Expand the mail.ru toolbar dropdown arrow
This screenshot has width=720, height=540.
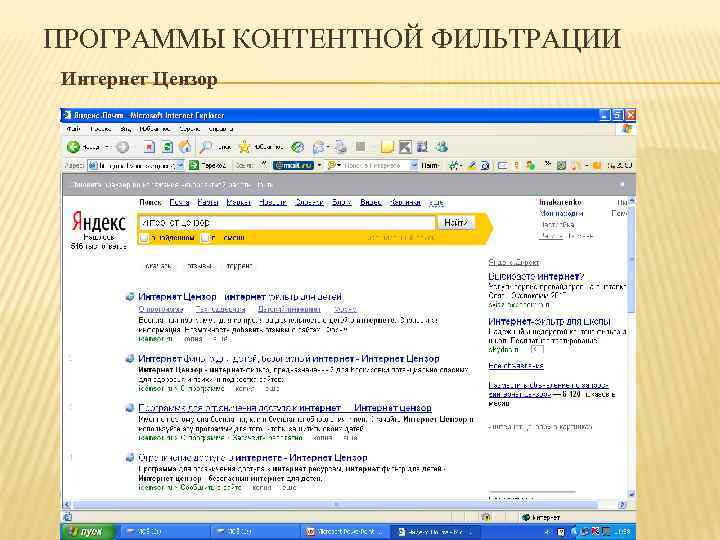click(320, 165)
